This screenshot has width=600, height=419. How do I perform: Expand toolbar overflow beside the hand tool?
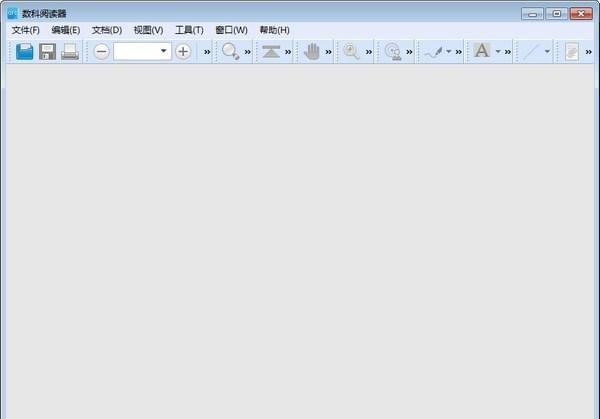(x=328, y=52)
